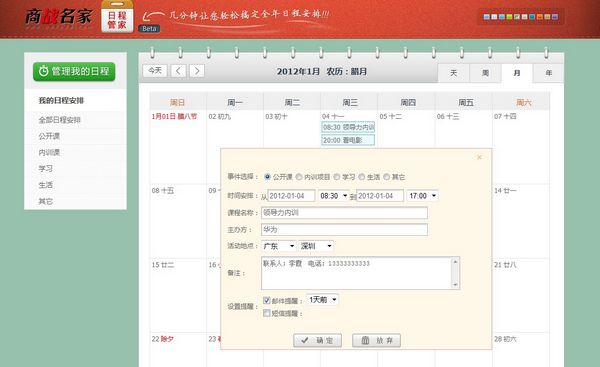Click the start date field 2012-01-04
The image size is (600, 367).
(291, 196)
